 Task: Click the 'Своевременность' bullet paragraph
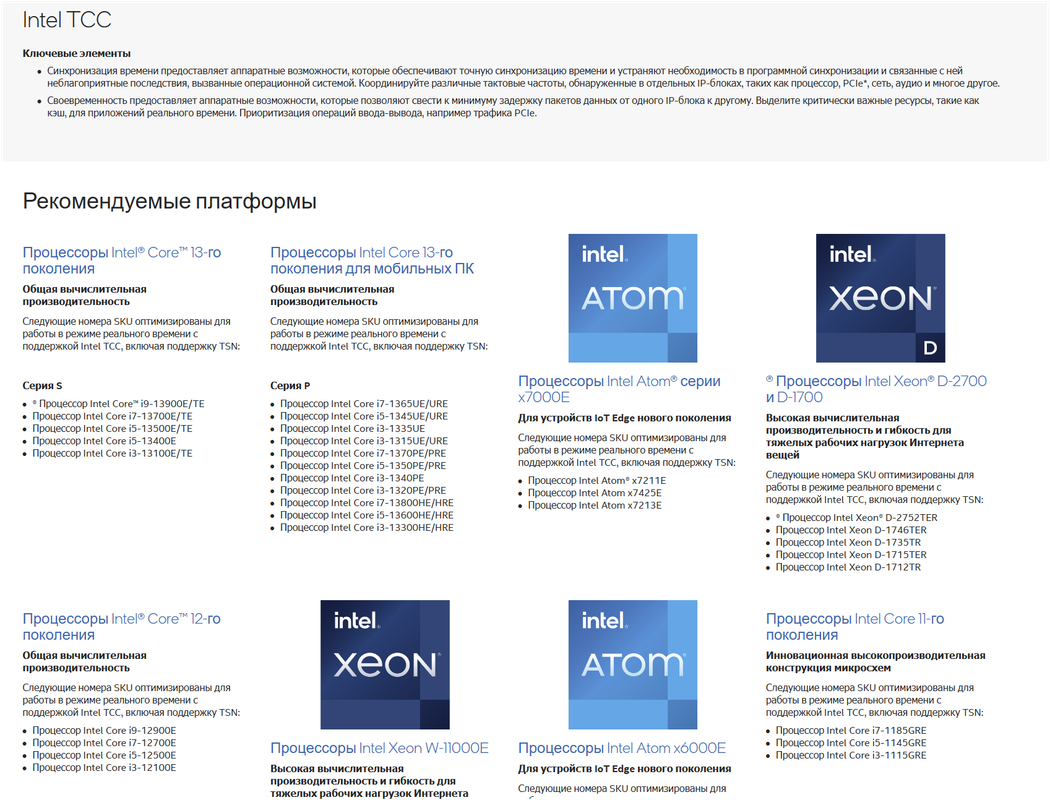[513, 106]
